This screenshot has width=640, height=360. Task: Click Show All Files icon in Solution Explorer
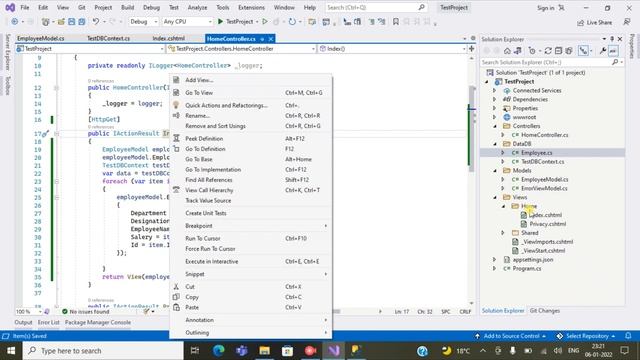(x=569, y=51)
